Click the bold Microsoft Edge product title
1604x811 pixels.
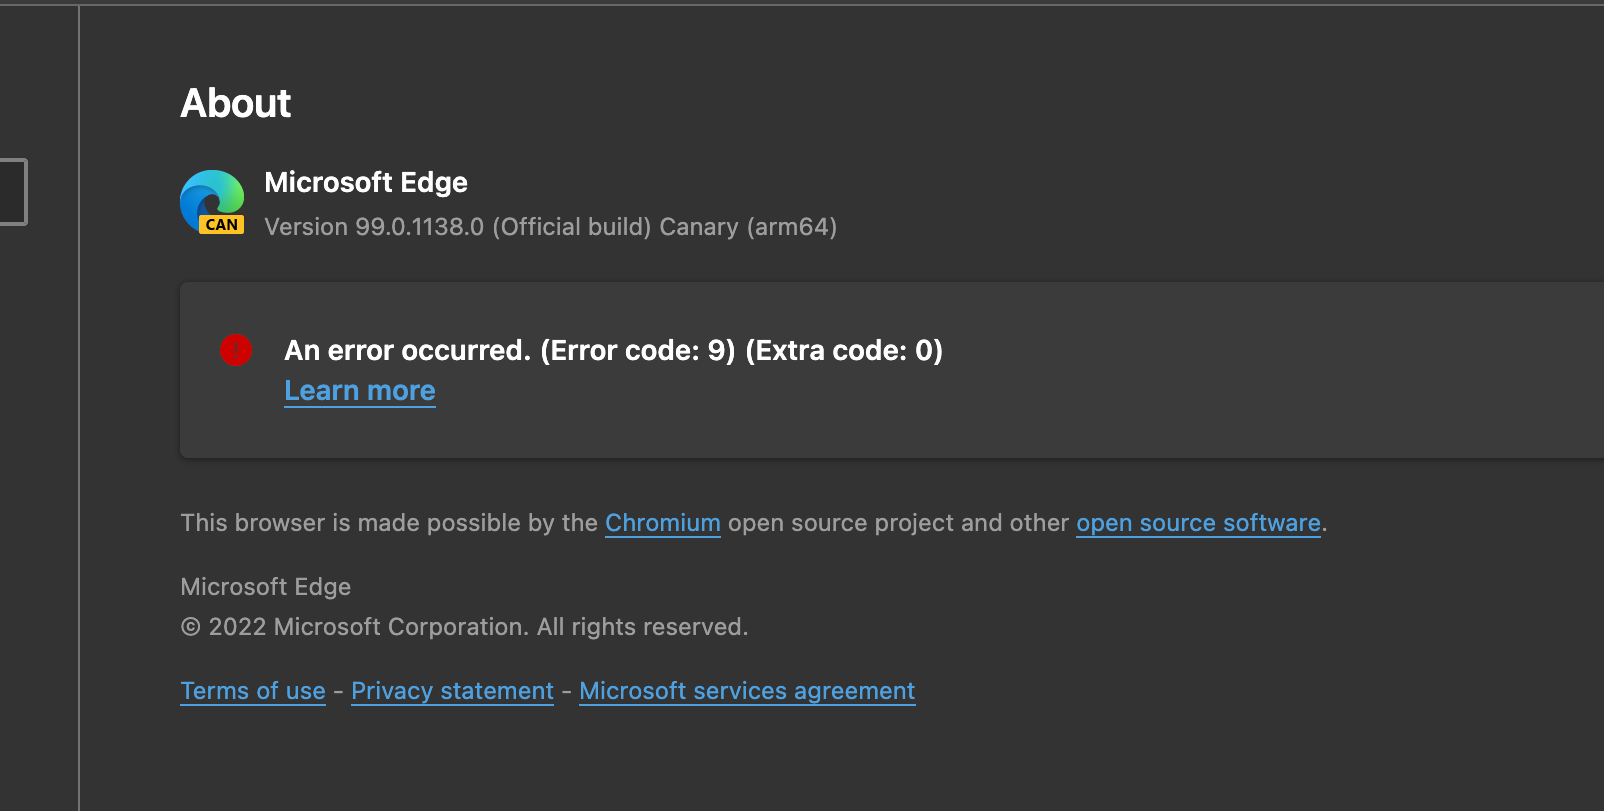coord(366,182)
